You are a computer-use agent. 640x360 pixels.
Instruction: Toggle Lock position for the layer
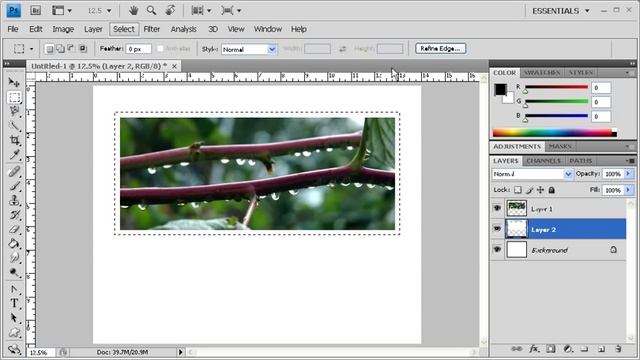pyautogui.click(x=540, y=190)
